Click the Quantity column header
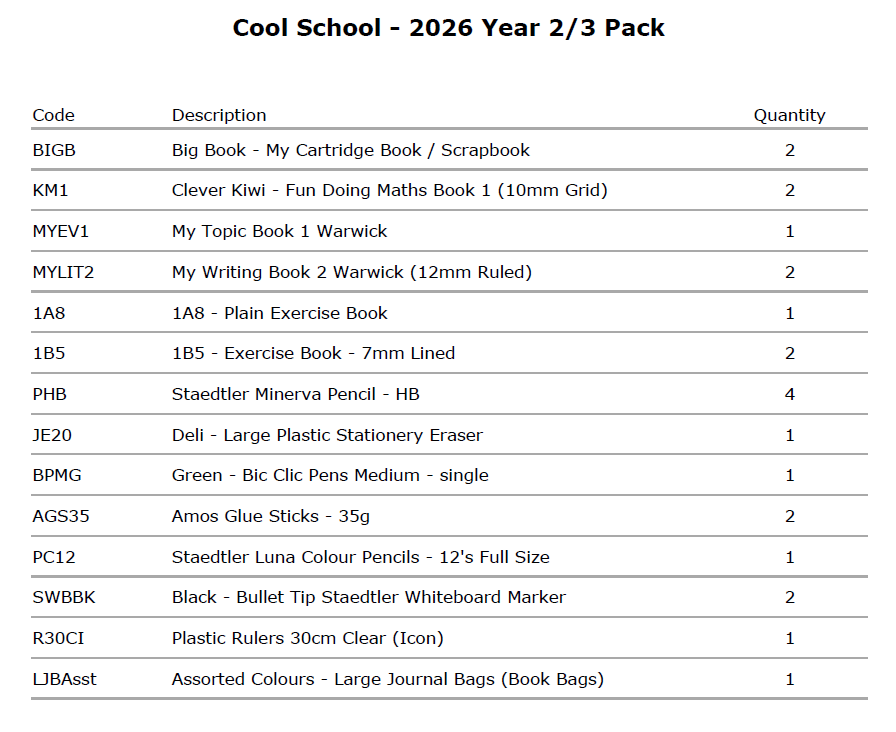 (x=789, y=115)
